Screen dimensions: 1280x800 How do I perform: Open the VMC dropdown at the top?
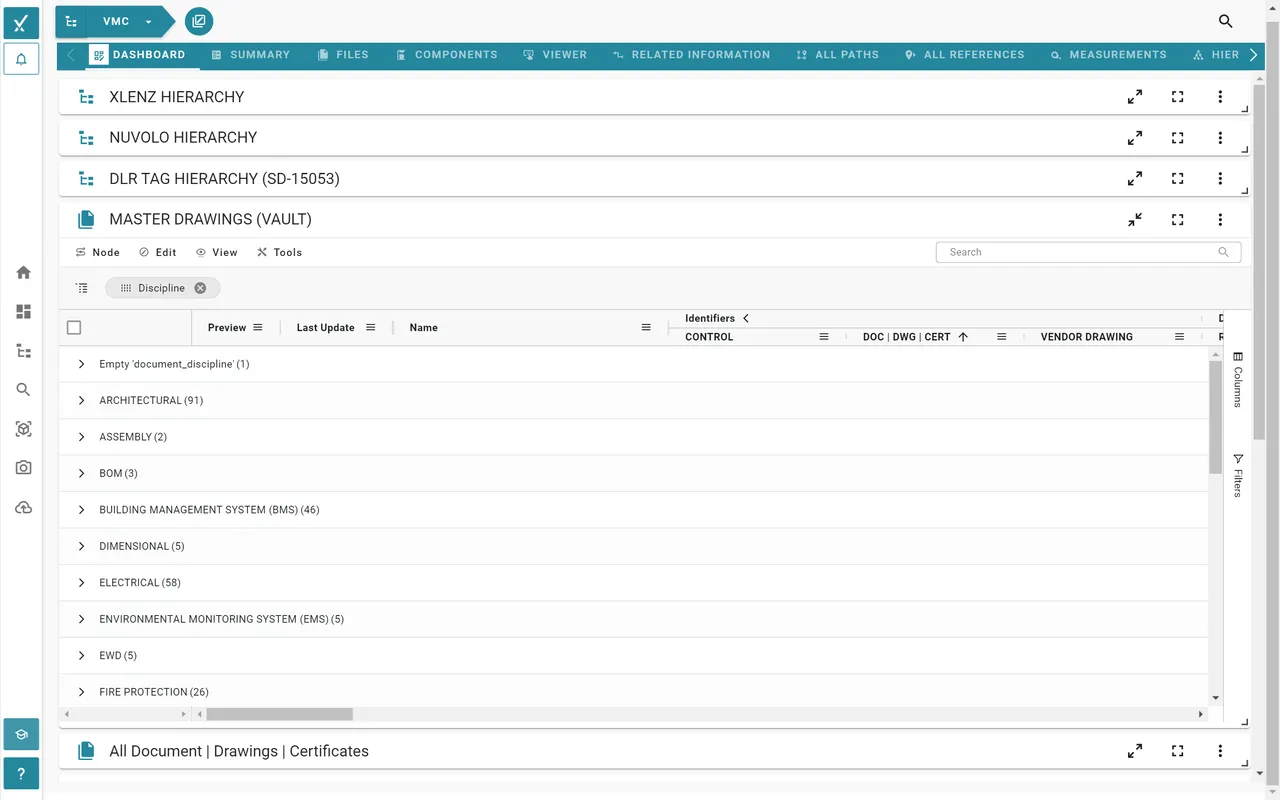(147, 20)
